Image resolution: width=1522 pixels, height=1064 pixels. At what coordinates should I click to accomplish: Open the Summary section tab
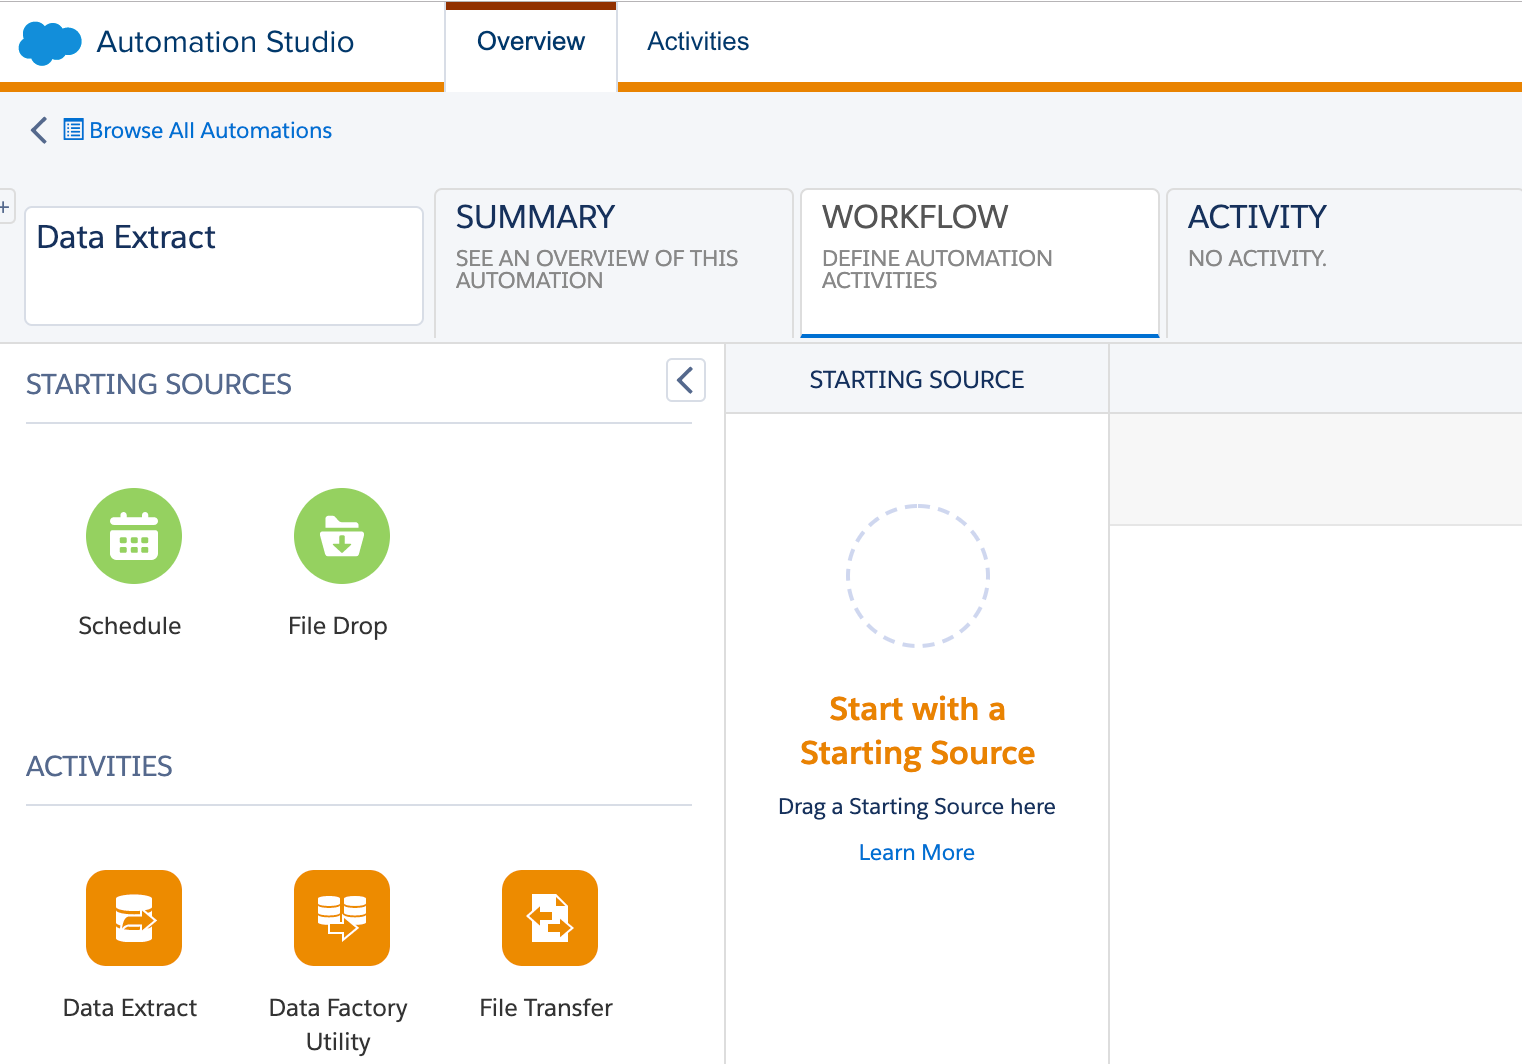coord(614,263)
